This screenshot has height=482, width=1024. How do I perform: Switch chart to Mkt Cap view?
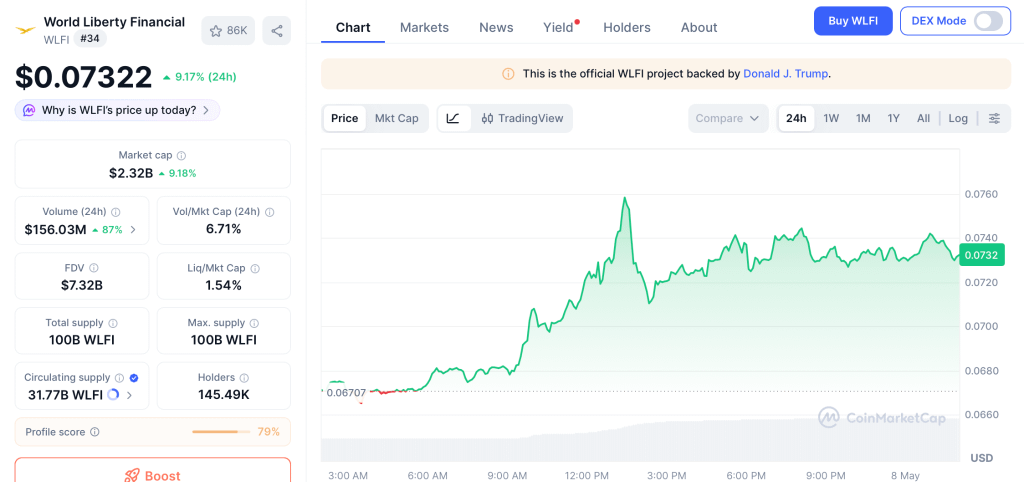click(x=396, y=118)
